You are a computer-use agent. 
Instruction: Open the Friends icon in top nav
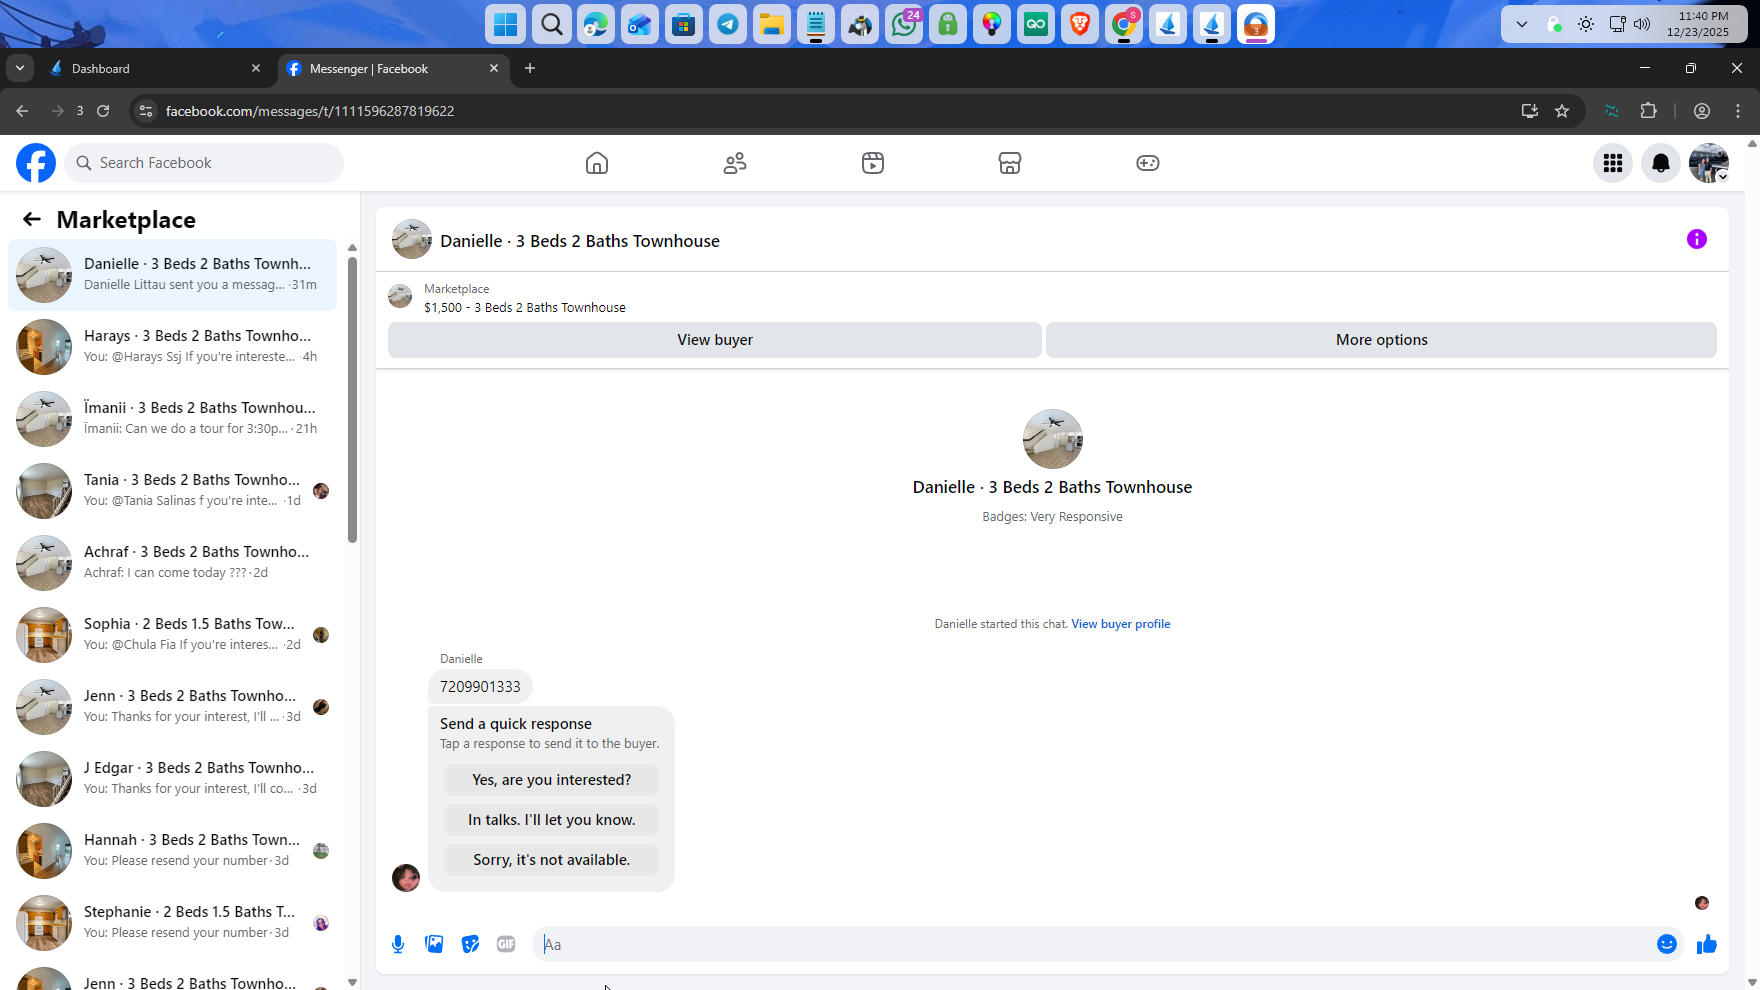point(735,163)
